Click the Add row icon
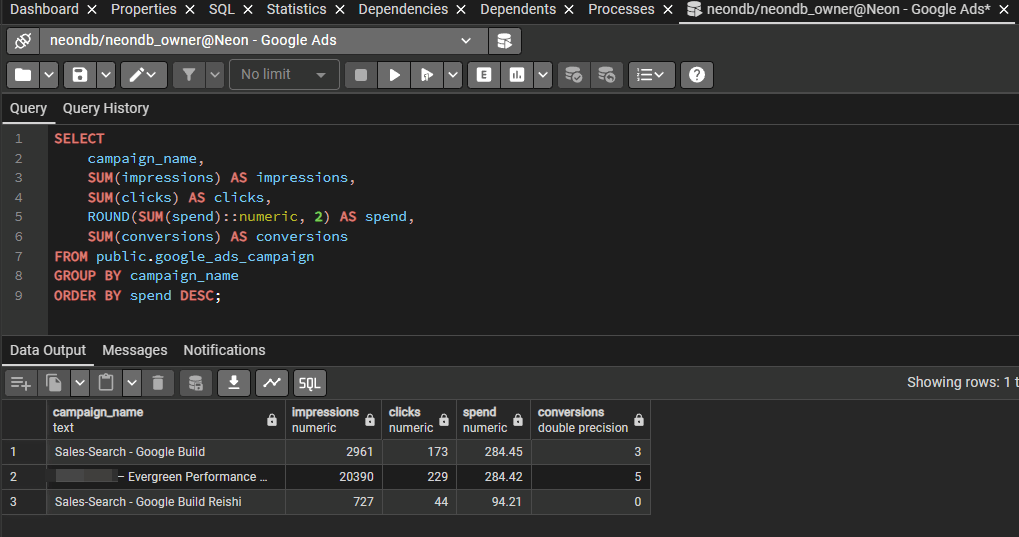 click(21, 384)
